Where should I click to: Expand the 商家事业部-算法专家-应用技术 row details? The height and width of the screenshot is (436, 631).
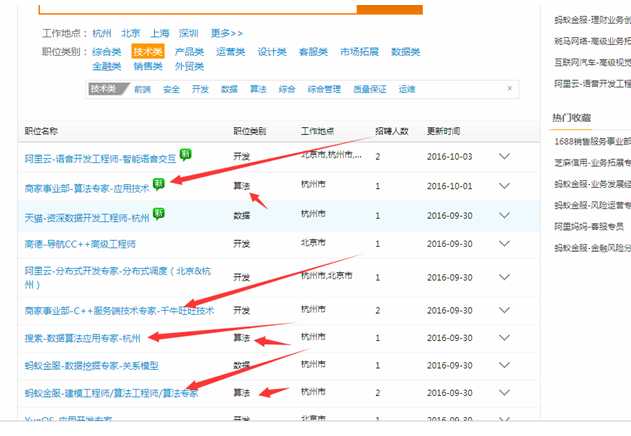coord(504,186)
